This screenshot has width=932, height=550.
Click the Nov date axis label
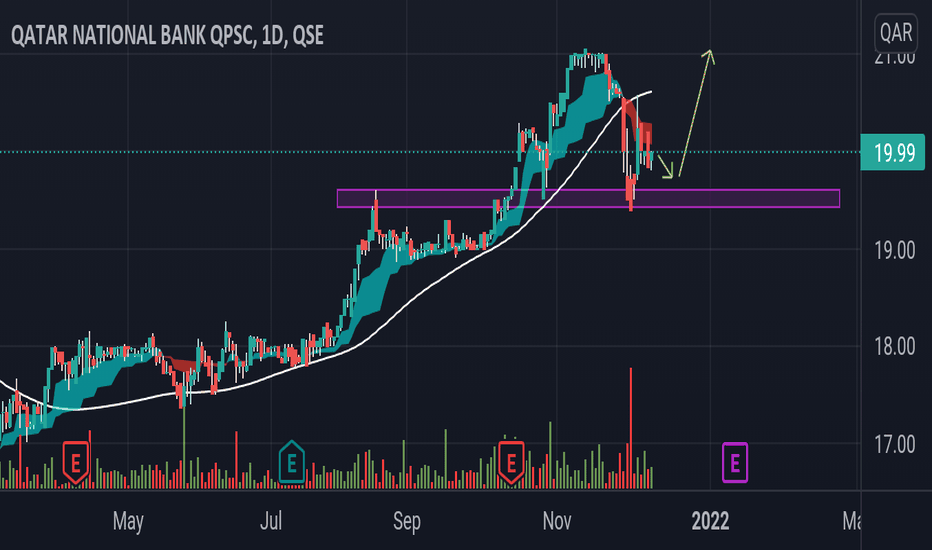(557, 521)
